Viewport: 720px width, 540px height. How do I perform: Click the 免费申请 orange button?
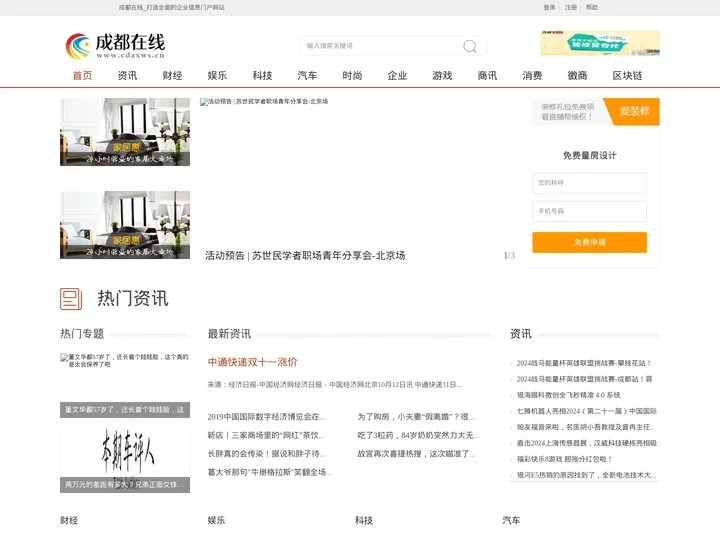pyautogui.click(x=590, y=242)
